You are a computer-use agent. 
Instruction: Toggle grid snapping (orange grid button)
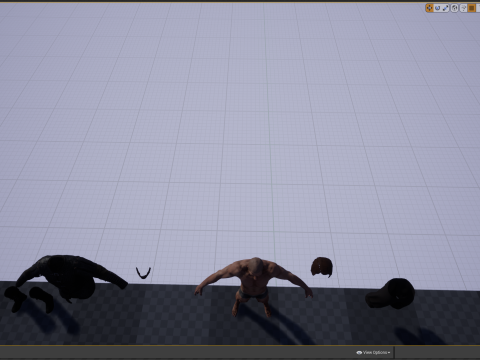pyautogui.click(x=472, y=8)
